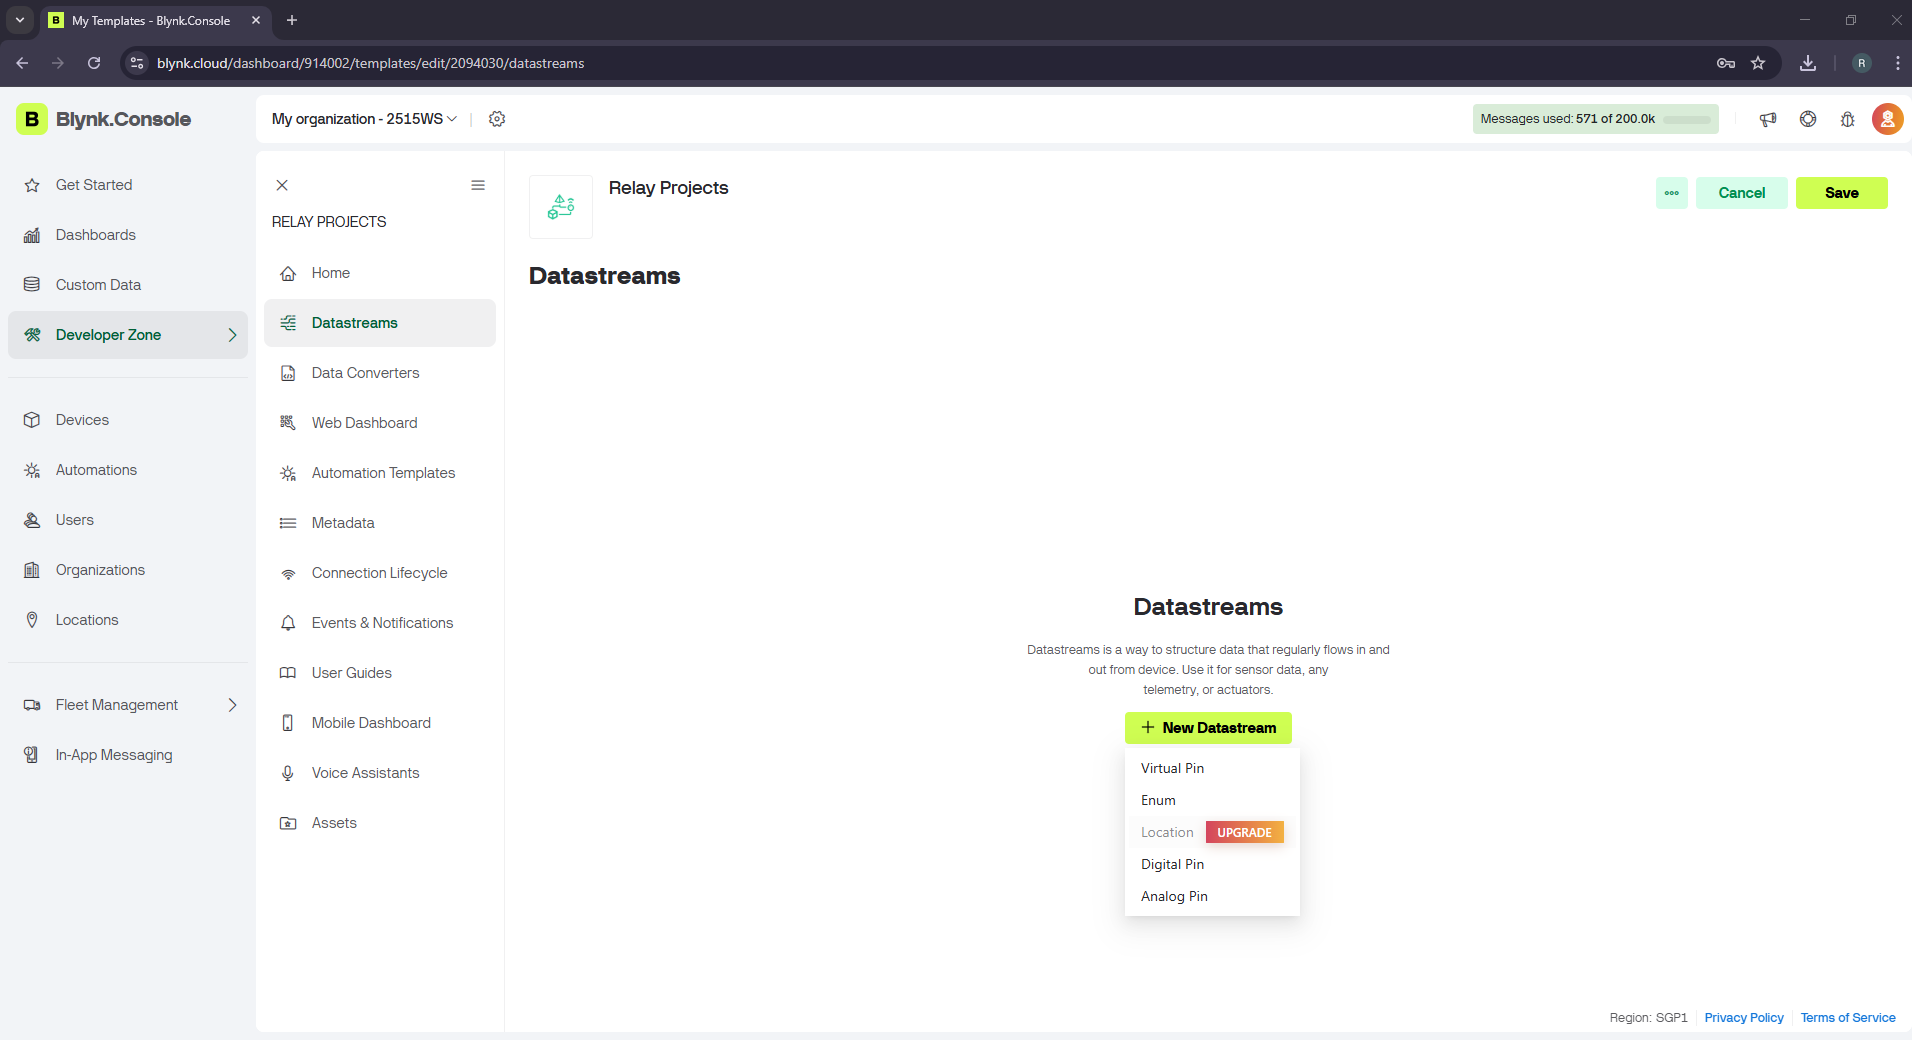The height and width of the screenshot is (1040, 1912).
Task: Save the template changes
Action: (1841, 193)
